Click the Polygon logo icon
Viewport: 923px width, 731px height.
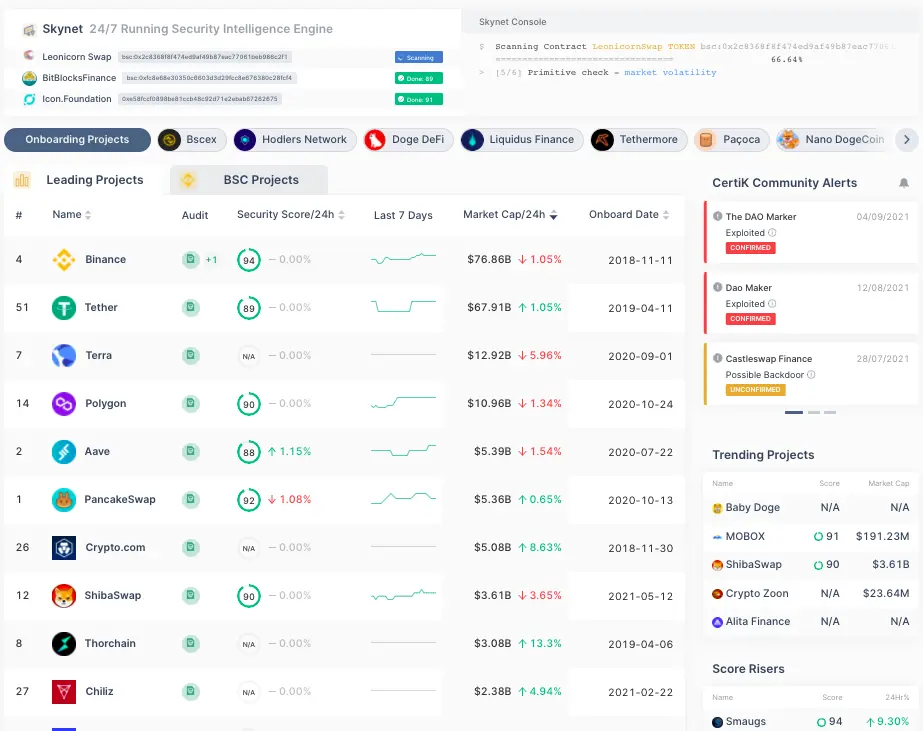(x=64, y=404)
